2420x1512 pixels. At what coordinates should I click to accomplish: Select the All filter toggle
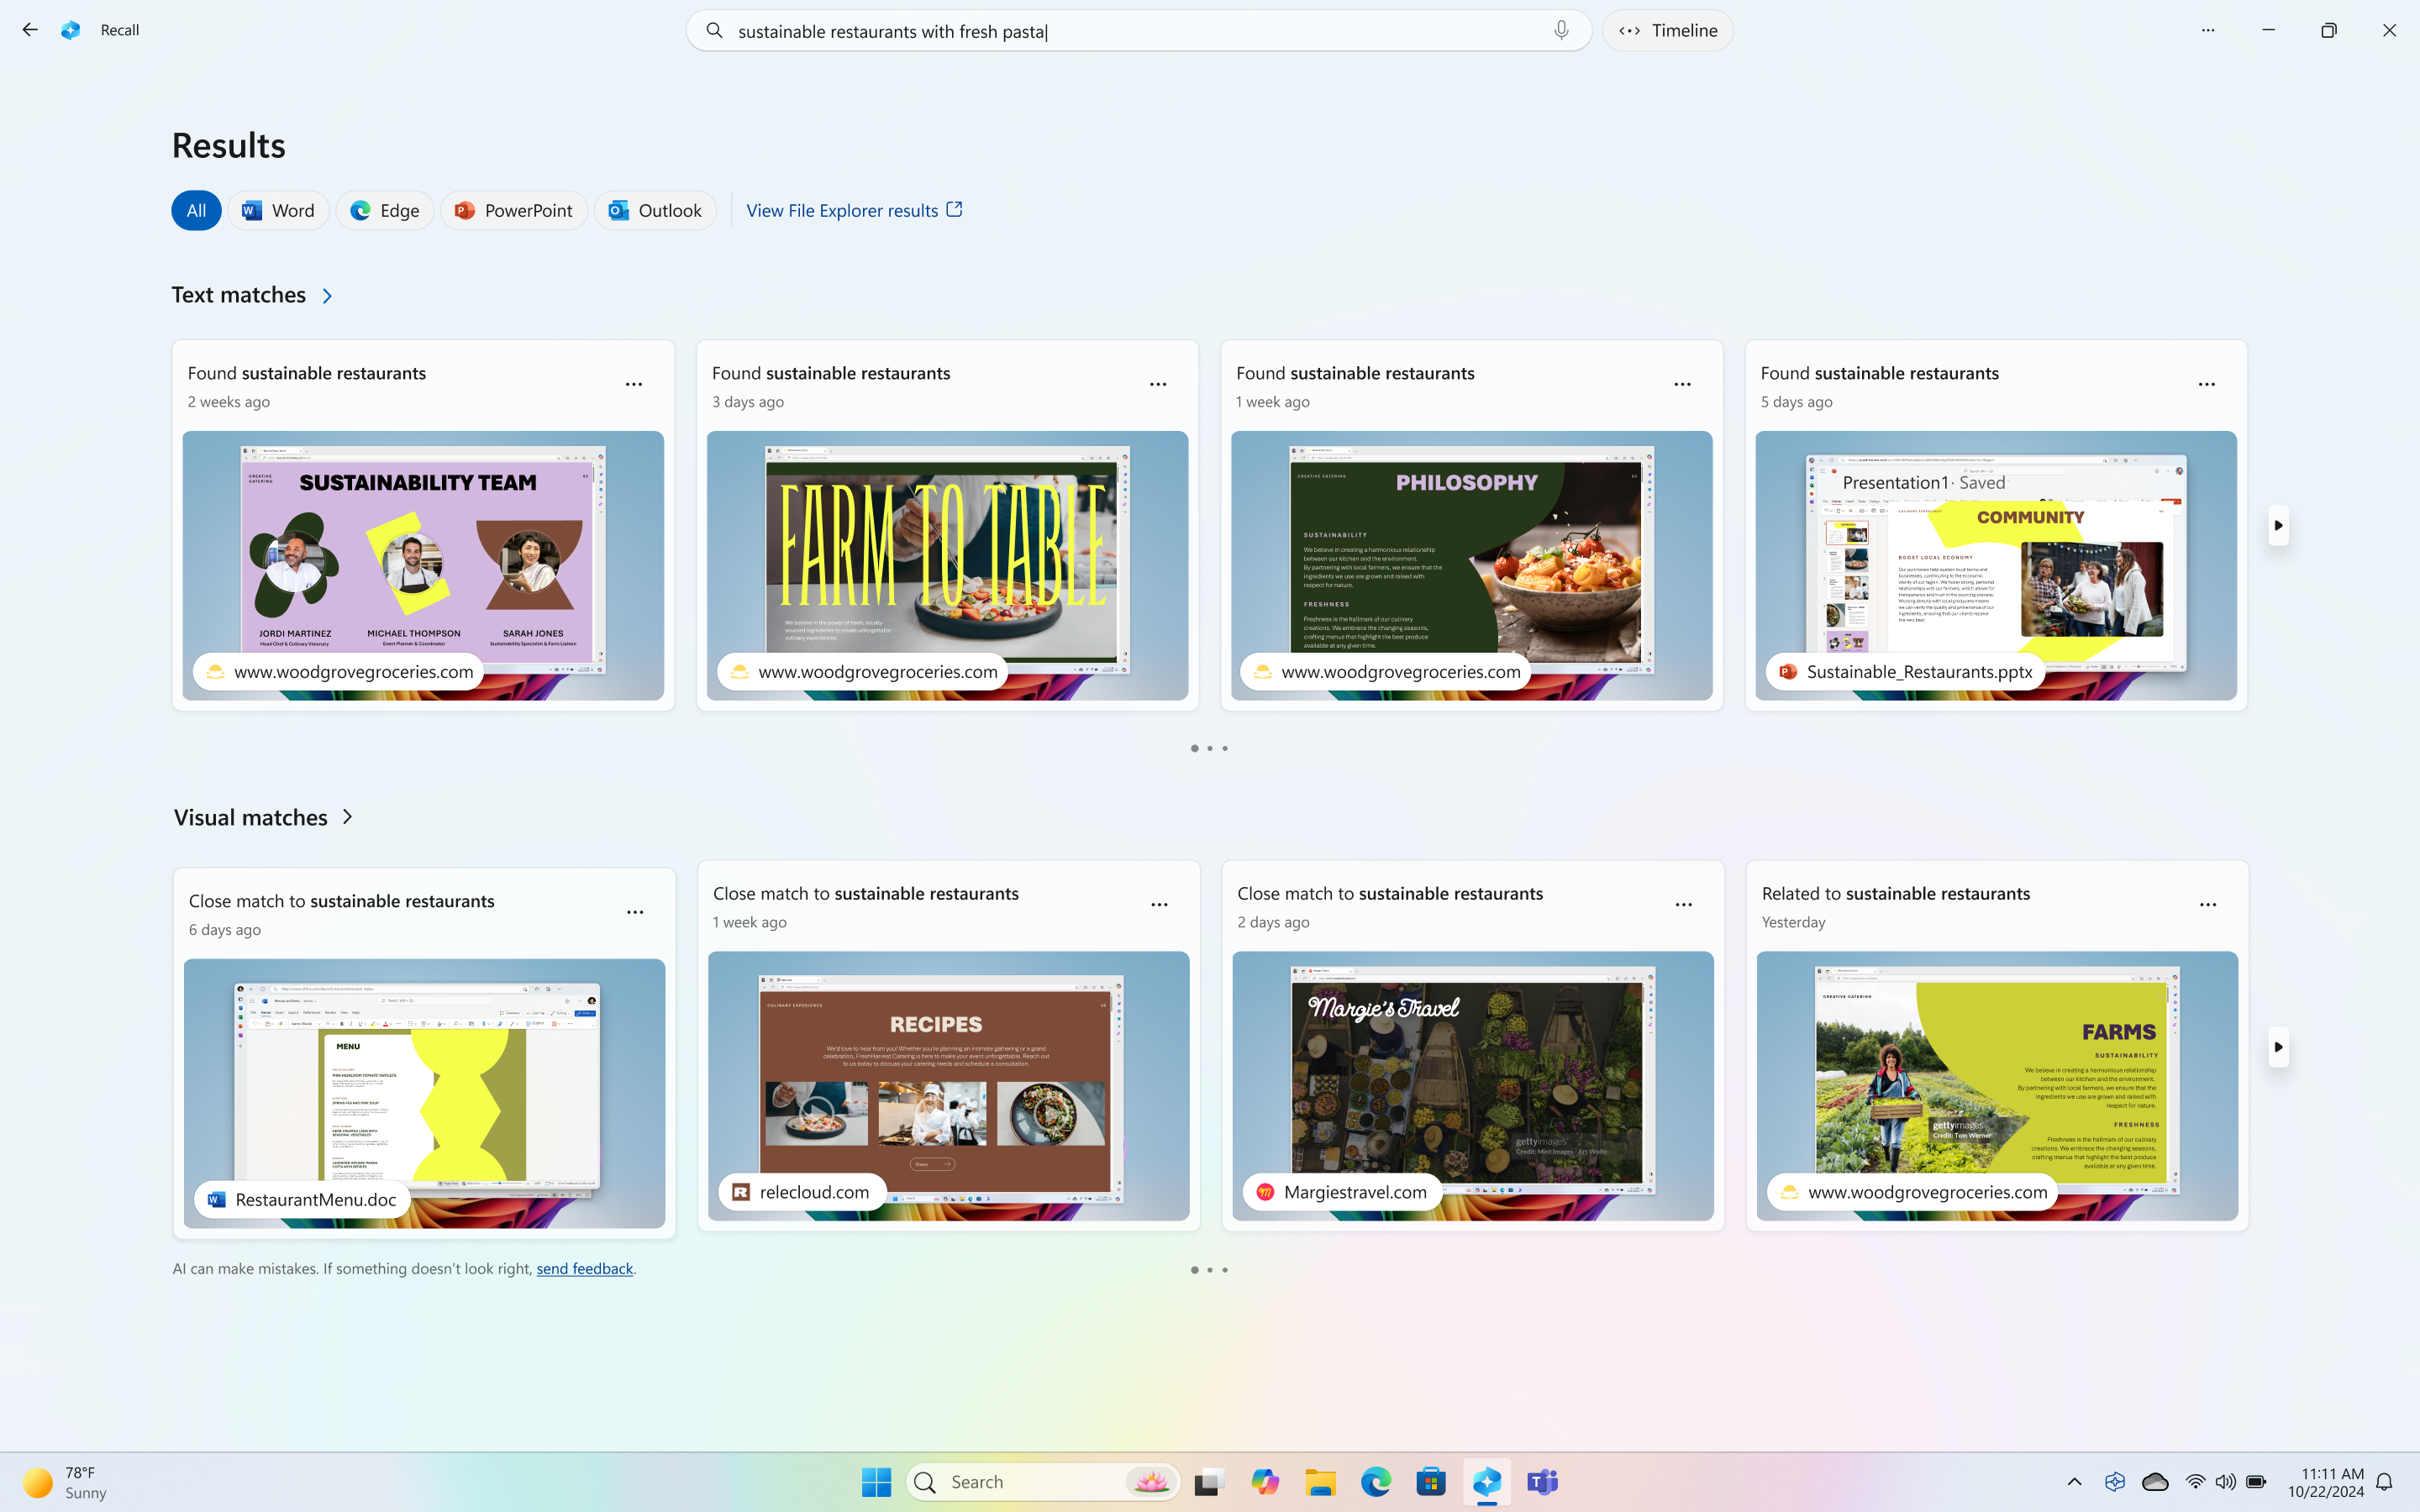coord(195,211)
